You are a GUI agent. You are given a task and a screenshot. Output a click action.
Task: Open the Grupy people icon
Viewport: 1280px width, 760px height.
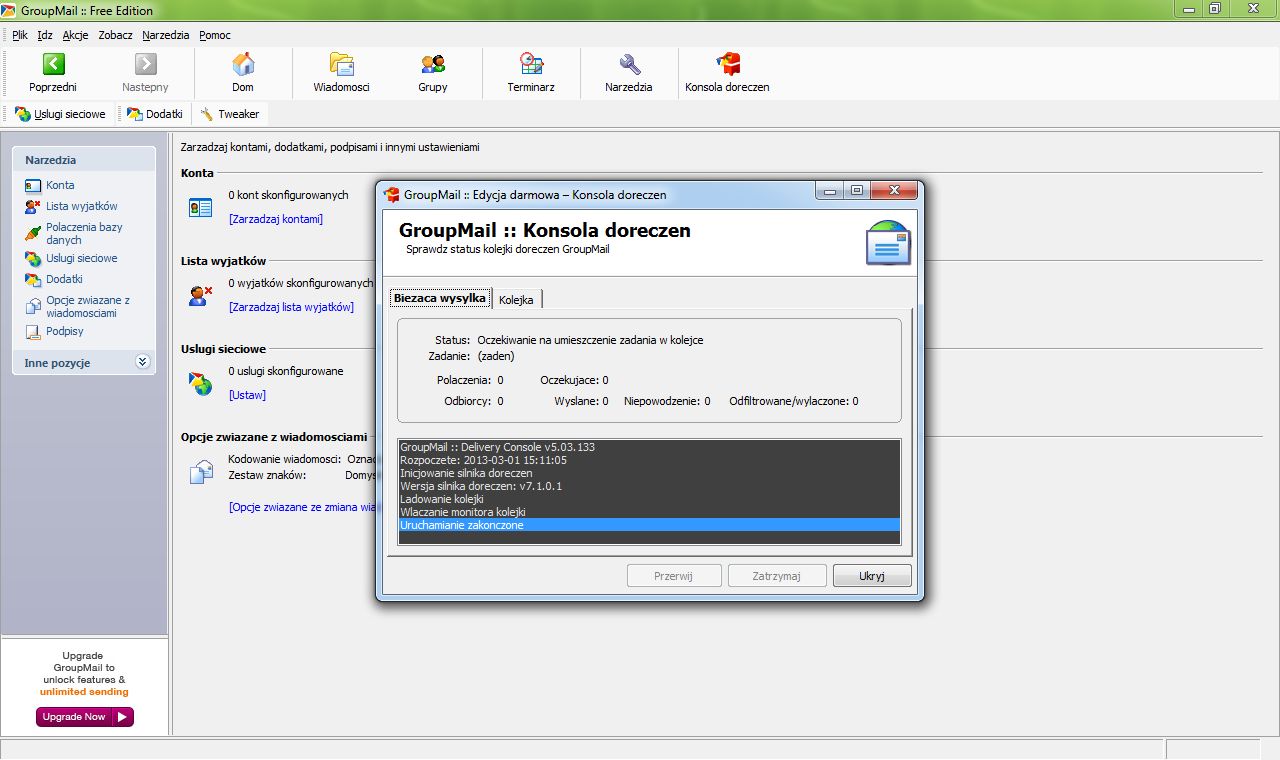[x=433, y=64]
